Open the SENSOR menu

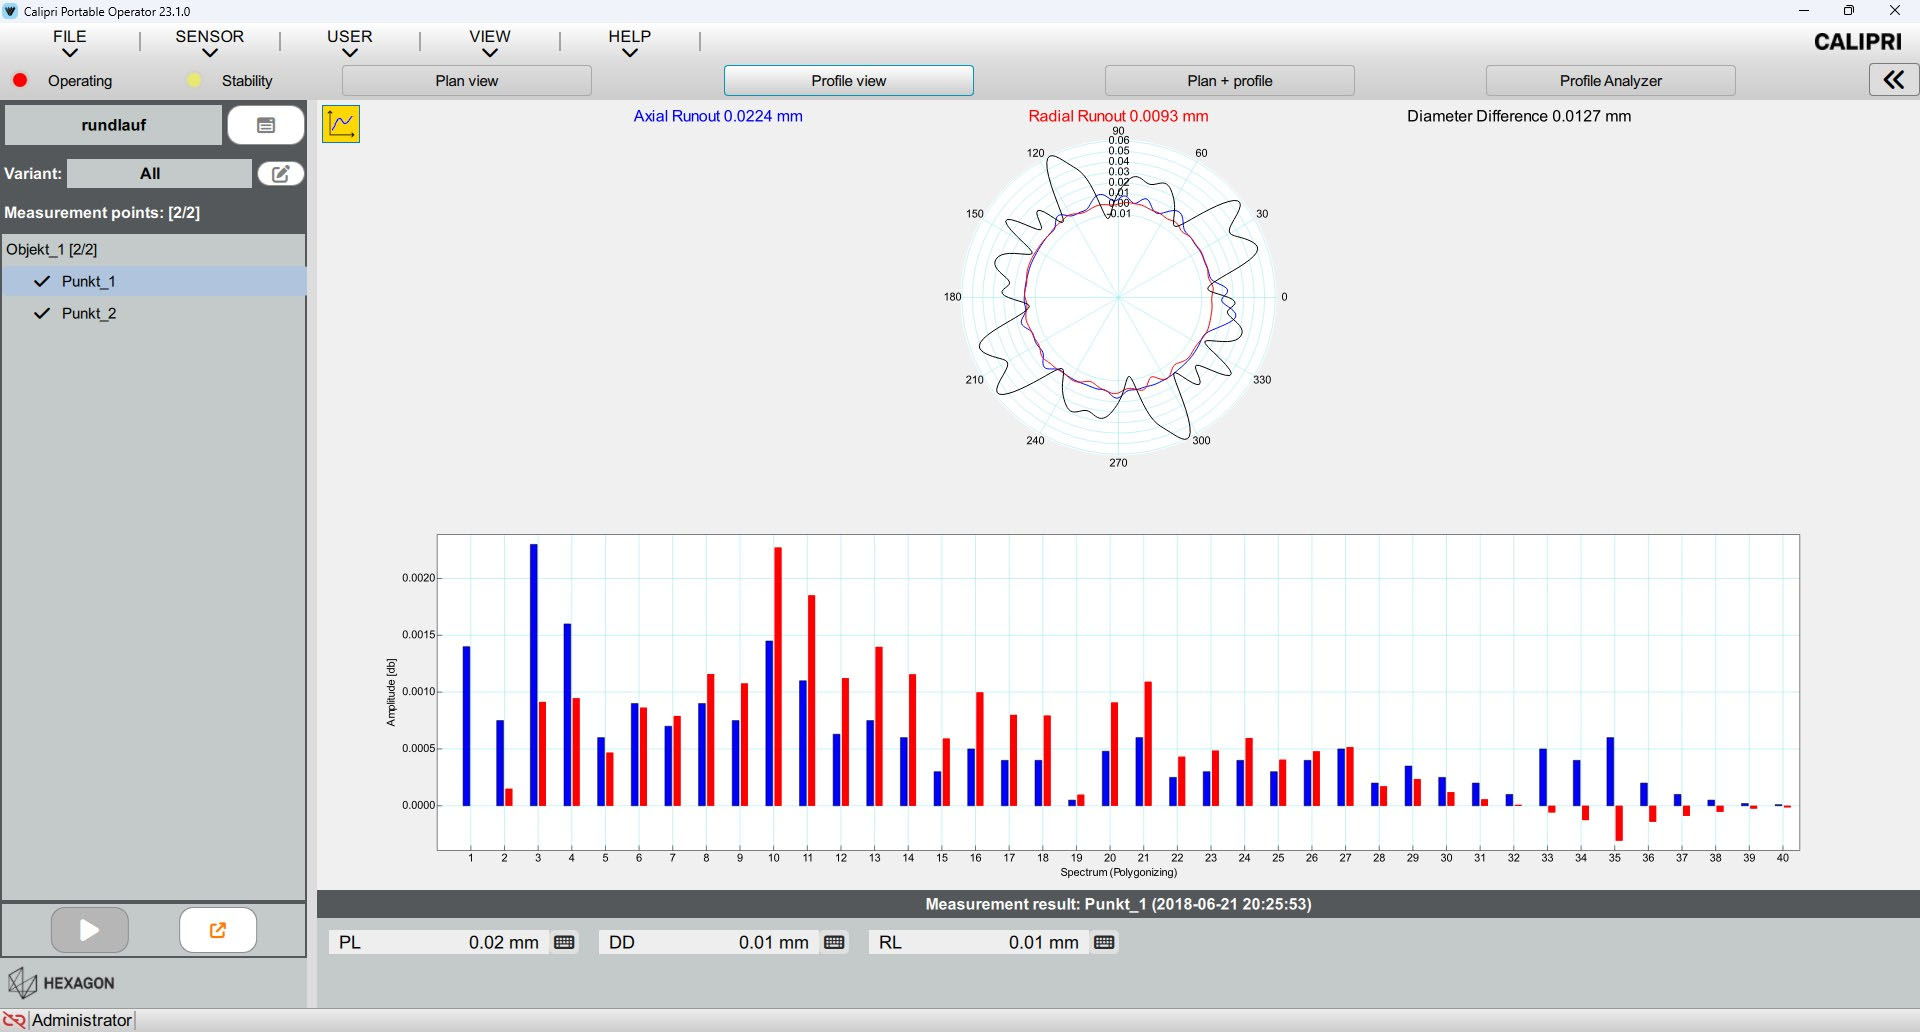[x=209, y=42]
